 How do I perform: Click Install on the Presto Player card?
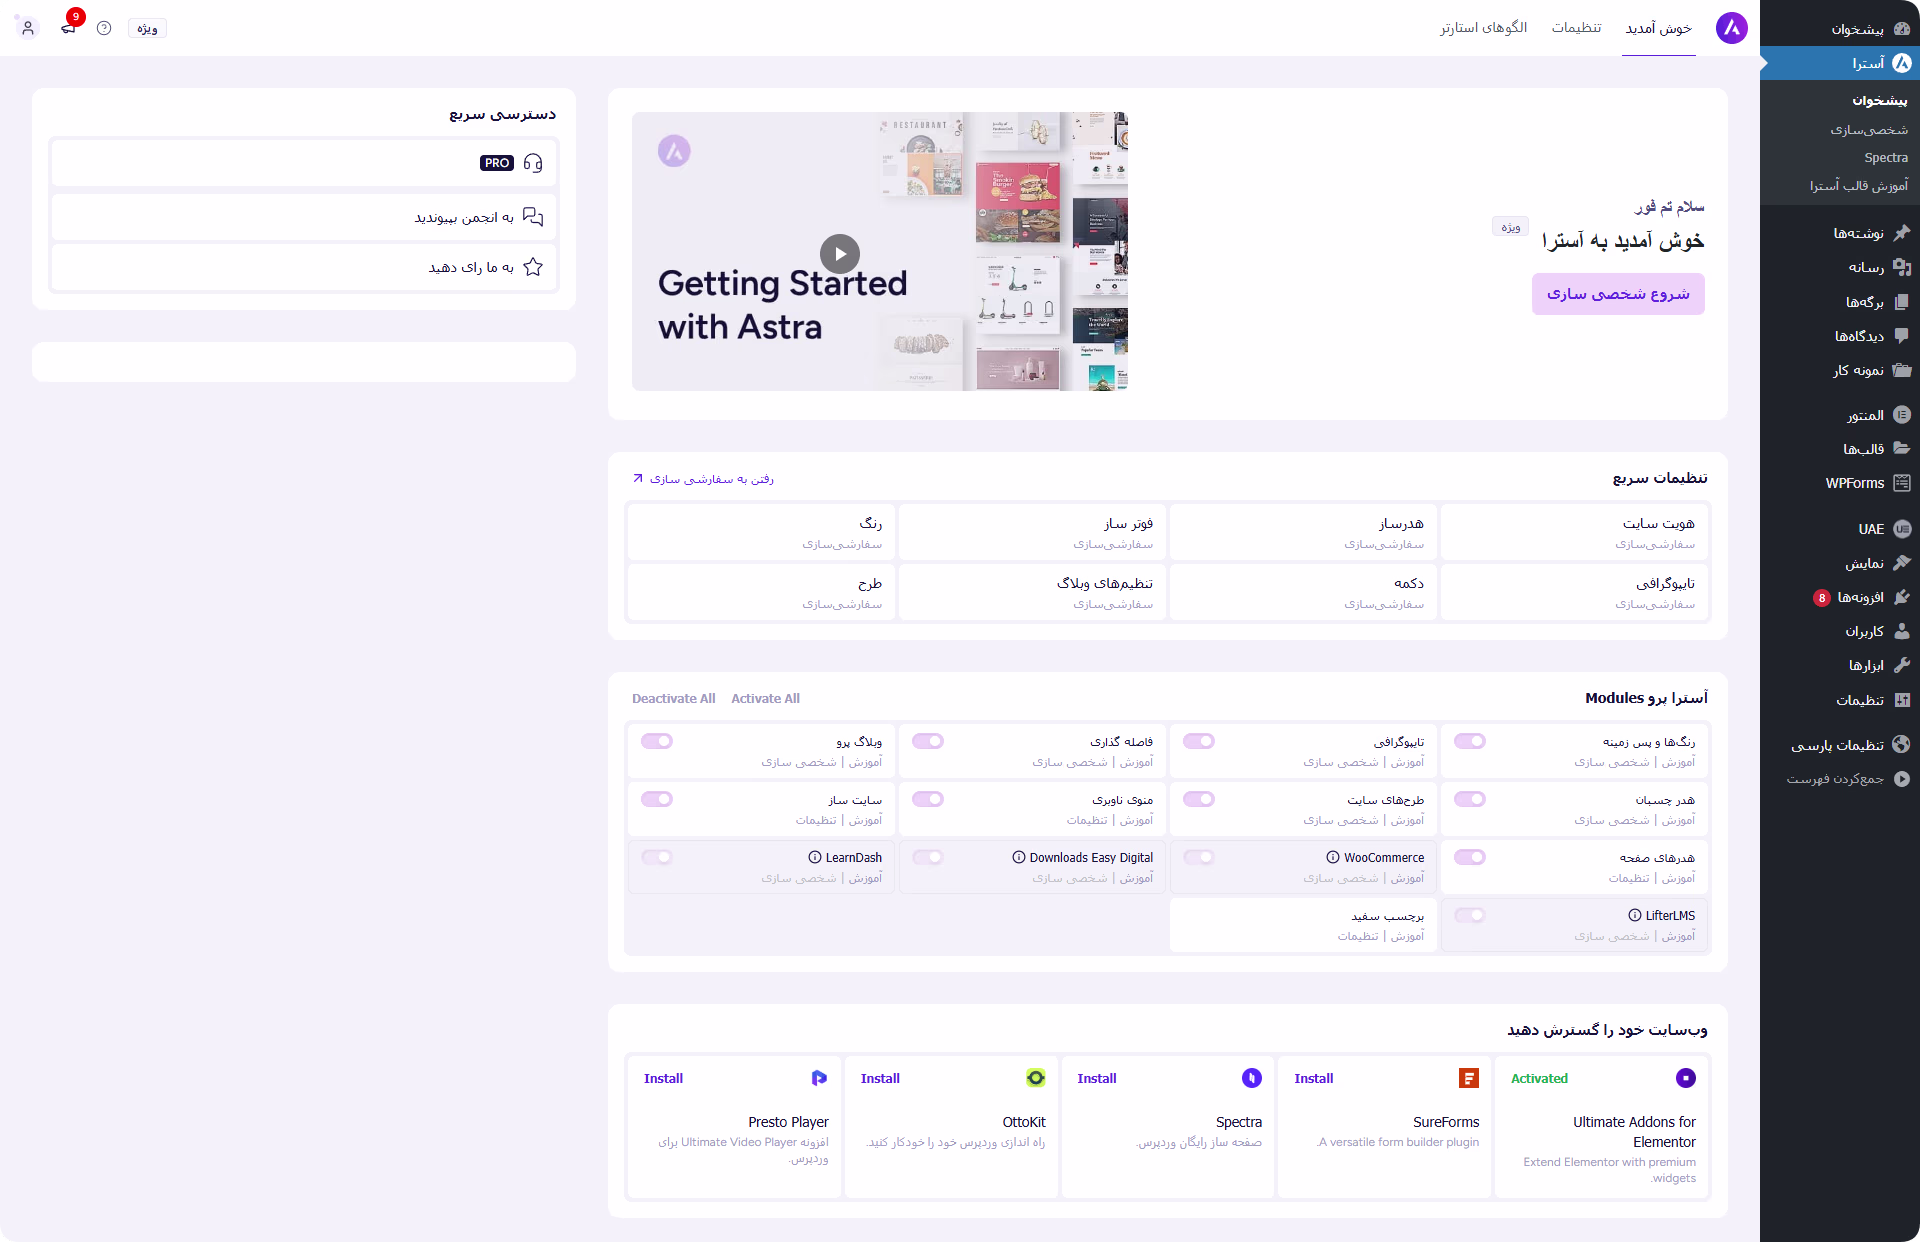click(x=663, y=1078)
